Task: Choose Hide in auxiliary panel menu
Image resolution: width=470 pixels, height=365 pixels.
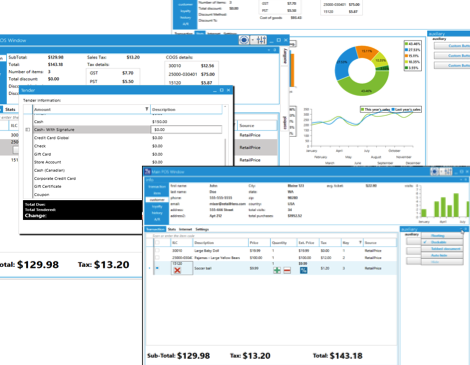Action: (x=442, y=262)
